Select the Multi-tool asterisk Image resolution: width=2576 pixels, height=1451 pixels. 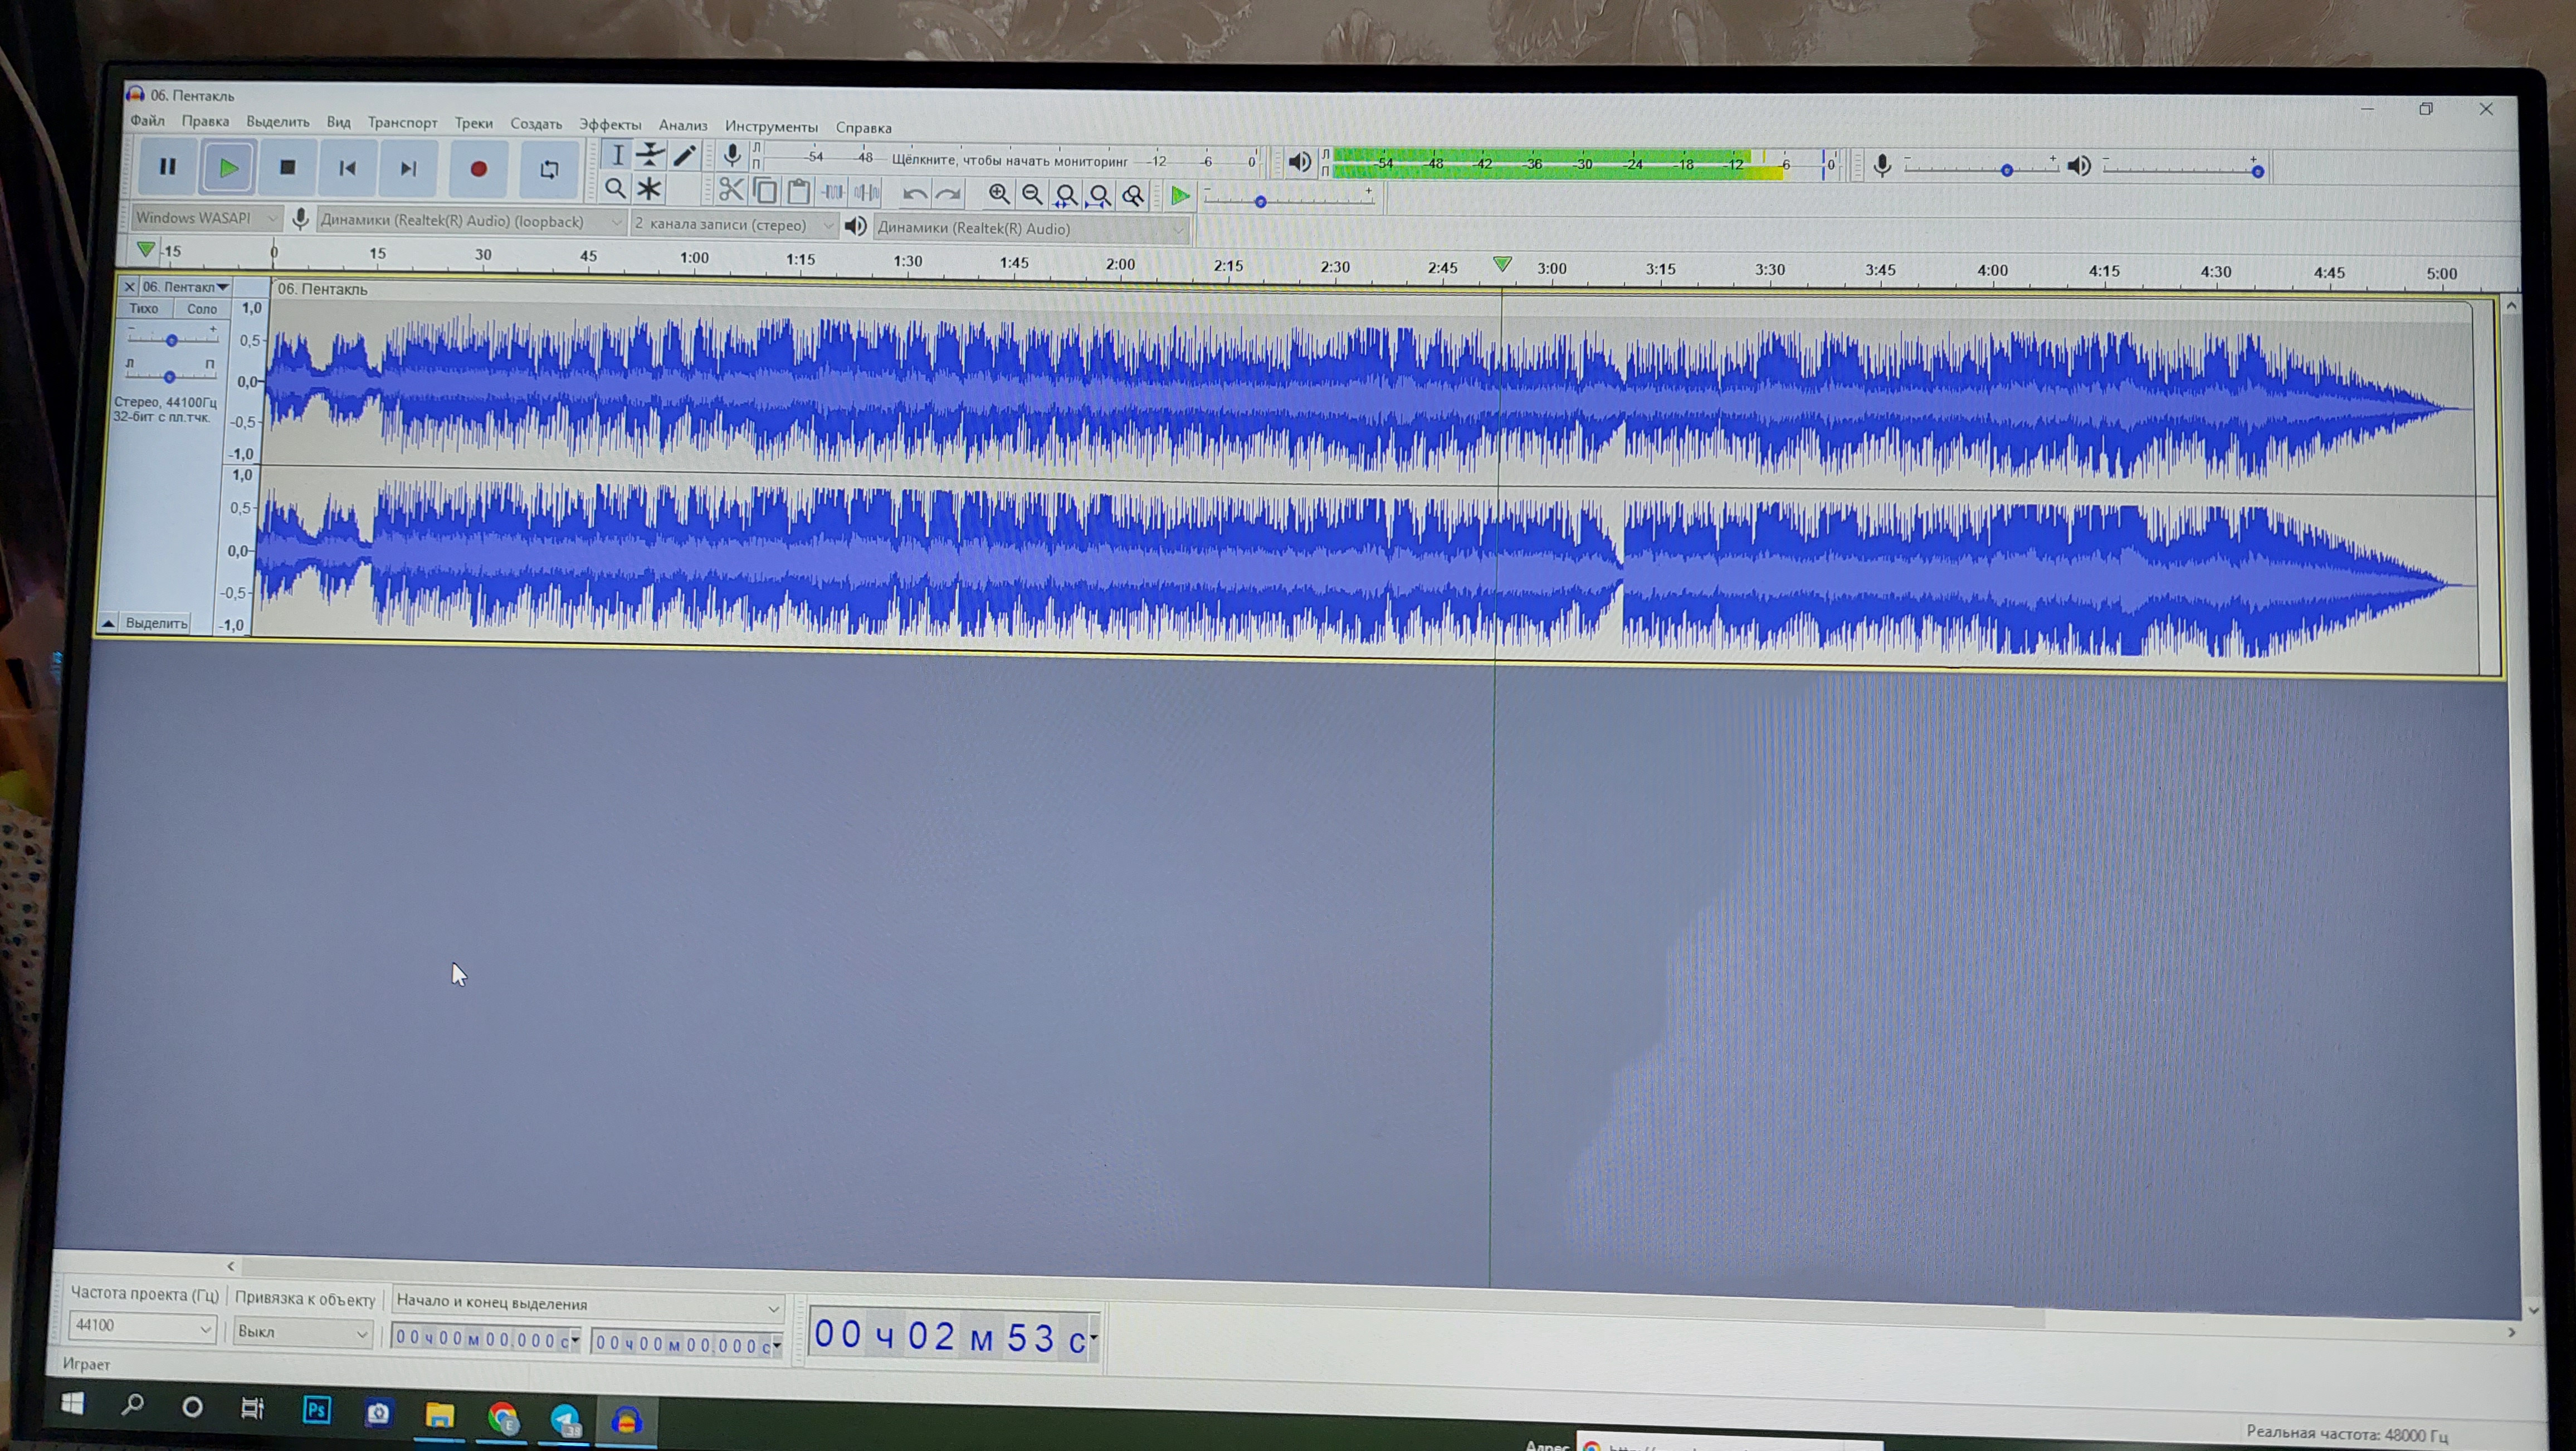650,188
